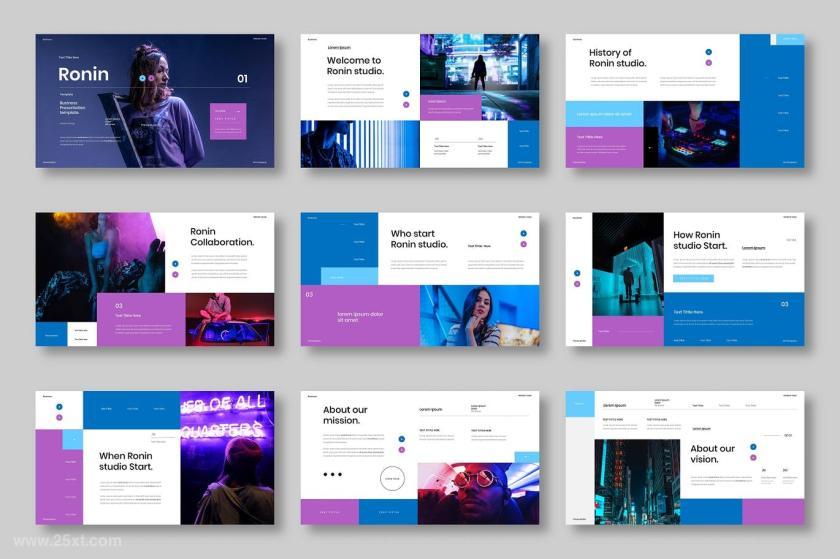Click the blue dot beside About our vision

[x=753, y=446]
